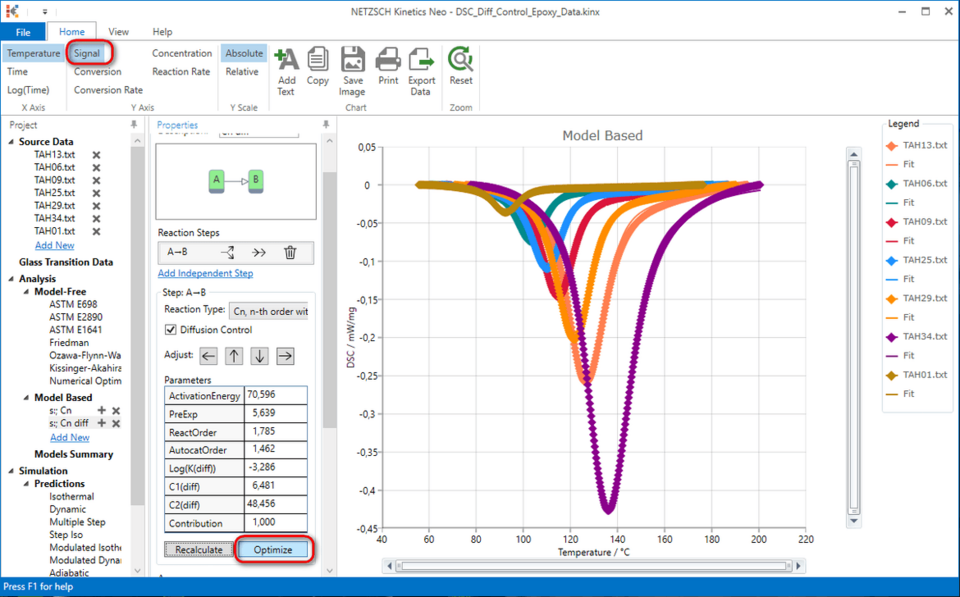Click the Copy chart icon
Viewport: 960px width, 597px height.
[x=318, y=63]
